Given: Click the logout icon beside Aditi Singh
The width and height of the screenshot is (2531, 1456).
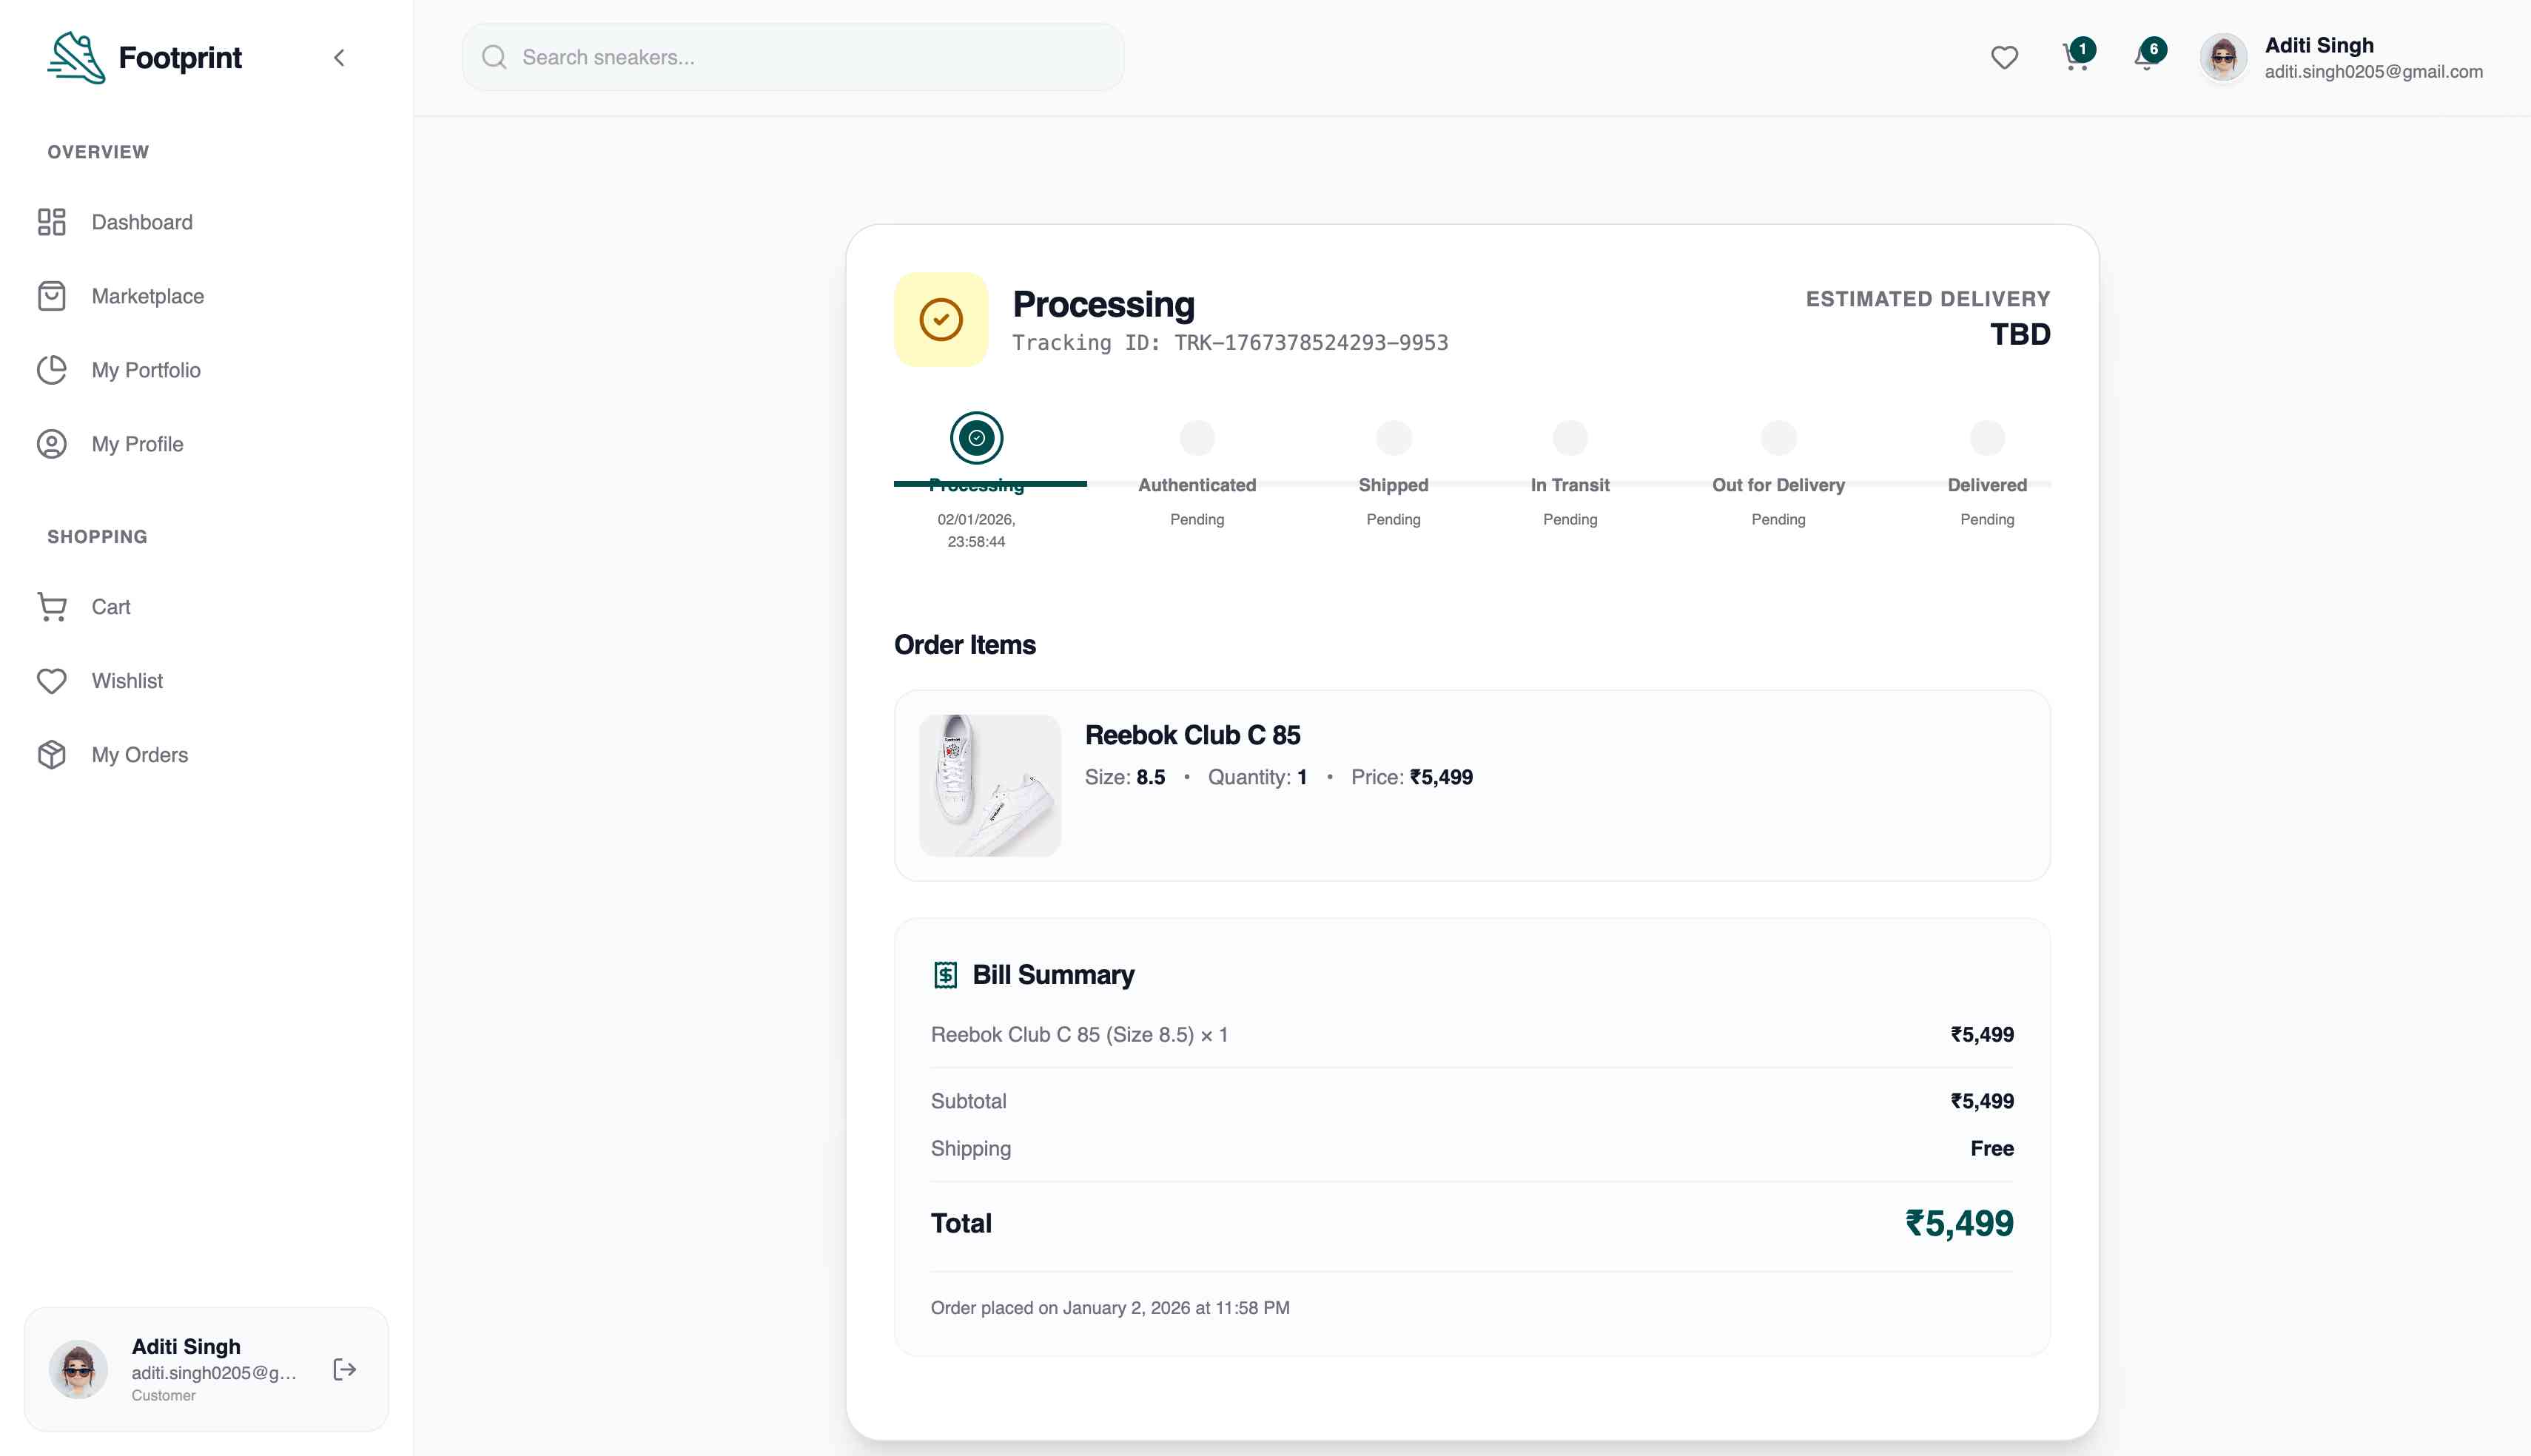Looking at the screenshot, I should coord(344,1369).
